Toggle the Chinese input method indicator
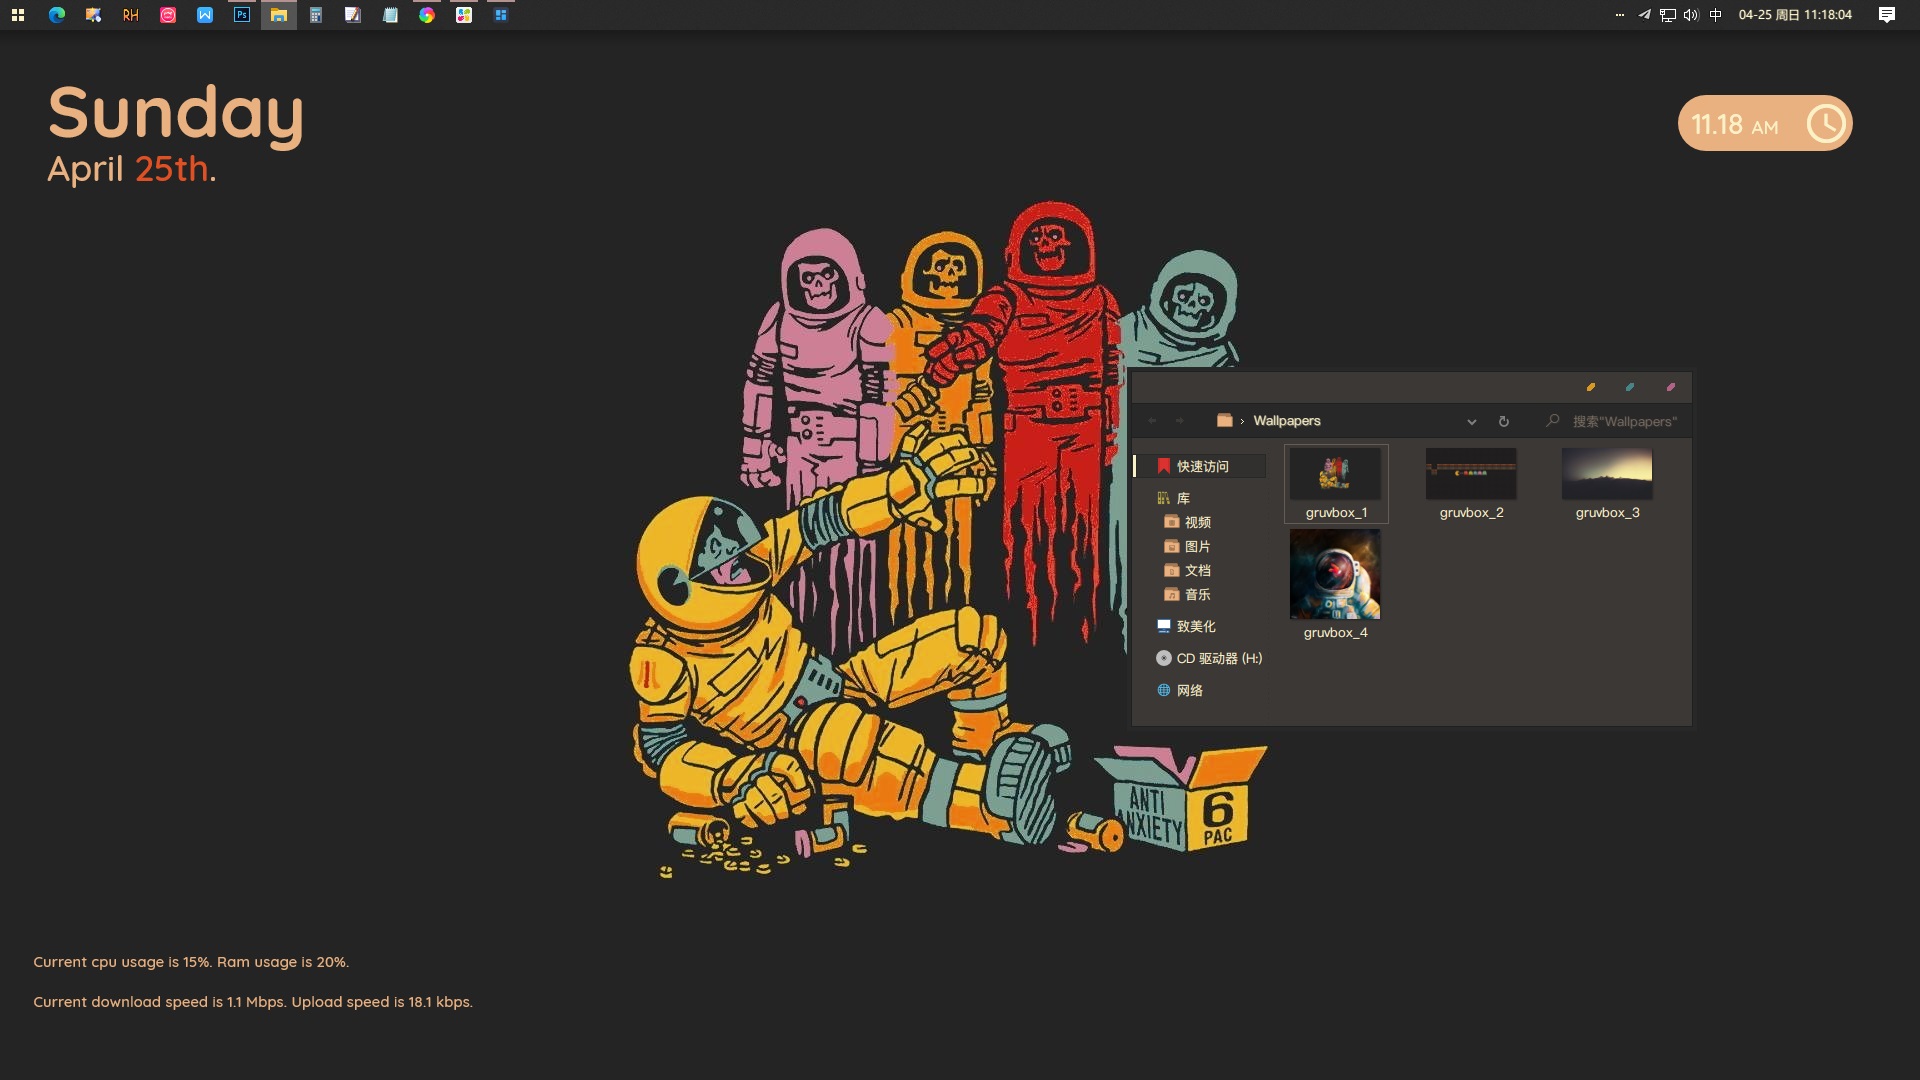 click(1716, 15)
